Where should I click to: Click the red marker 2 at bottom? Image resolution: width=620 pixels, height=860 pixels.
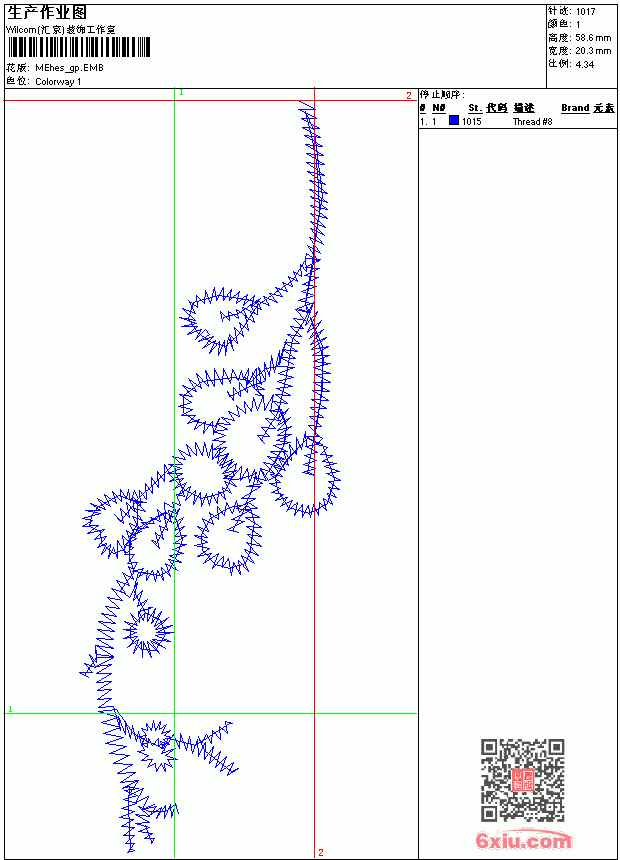[x=321, y=852]
